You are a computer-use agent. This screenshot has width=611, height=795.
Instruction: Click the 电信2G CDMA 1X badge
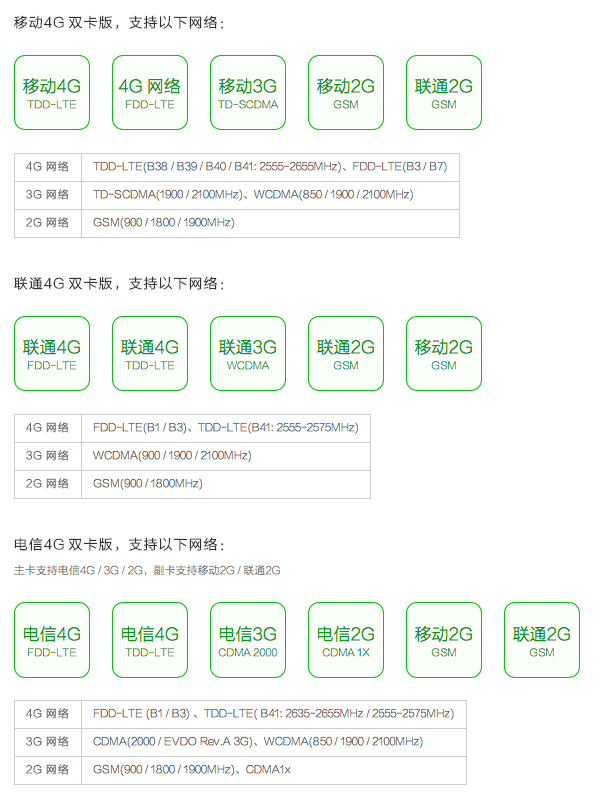click(x=346, y=640)
